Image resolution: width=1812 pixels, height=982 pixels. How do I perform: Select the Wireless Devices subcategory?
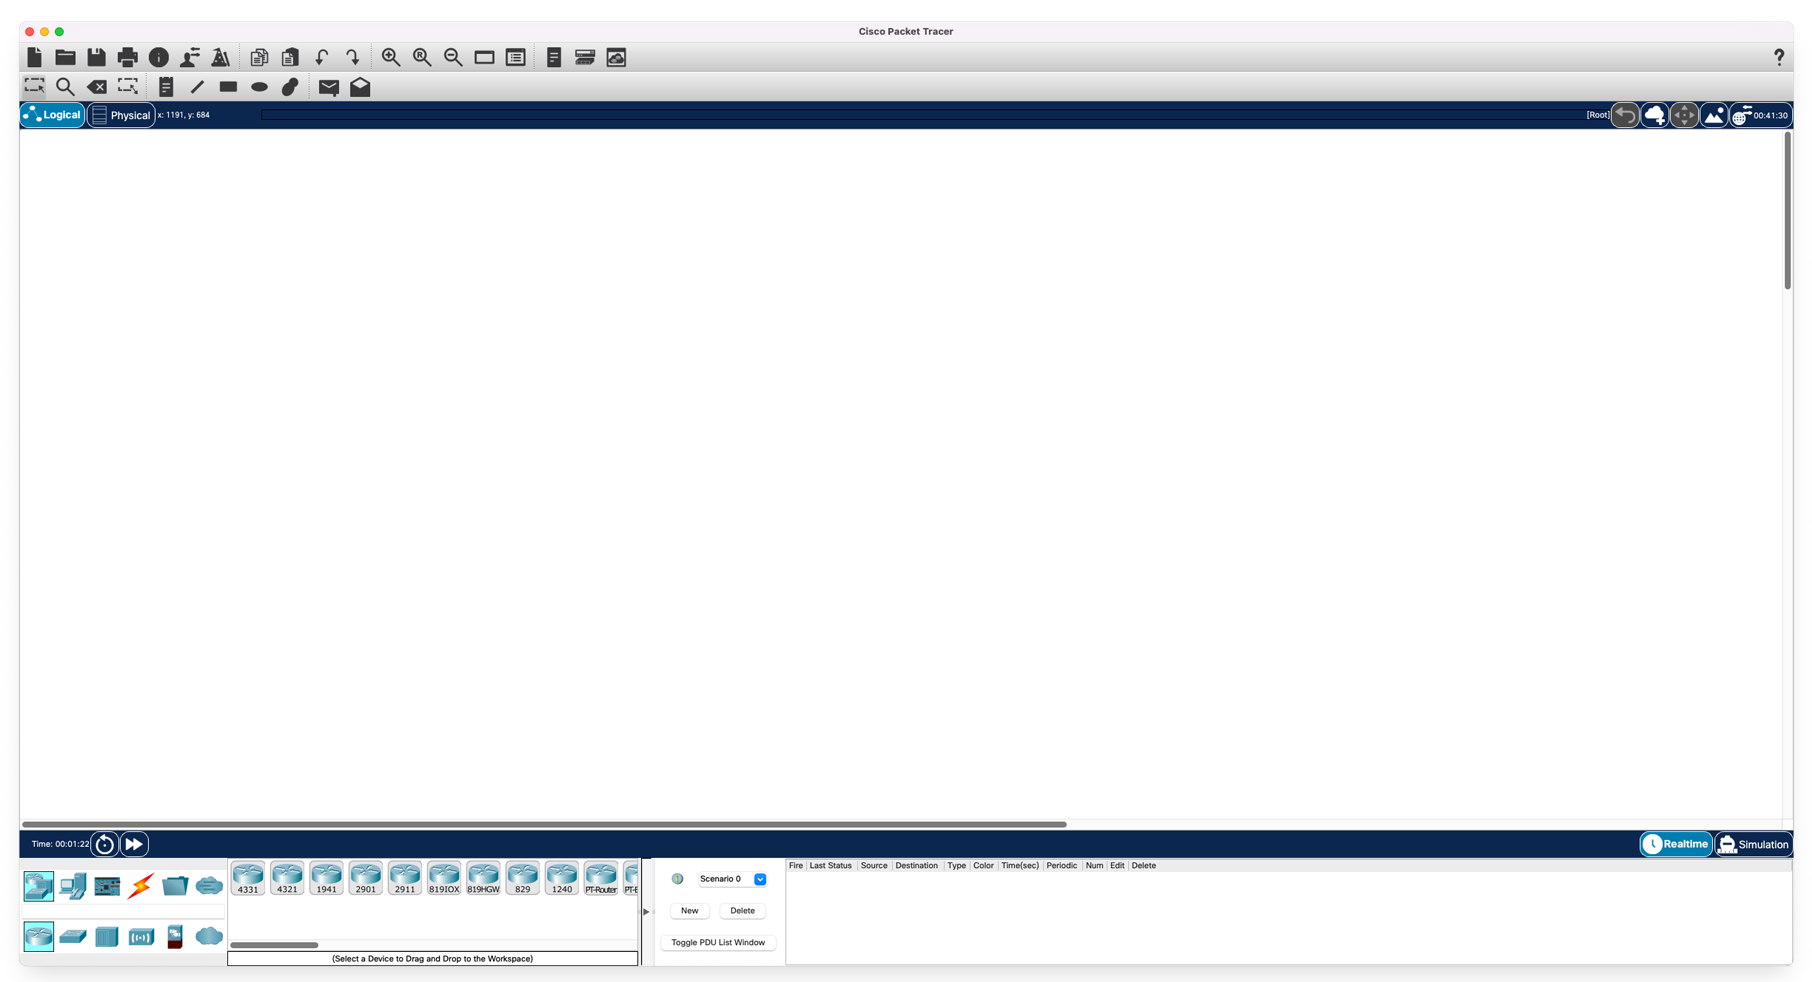pyautogui.click(x=141, y=936)
